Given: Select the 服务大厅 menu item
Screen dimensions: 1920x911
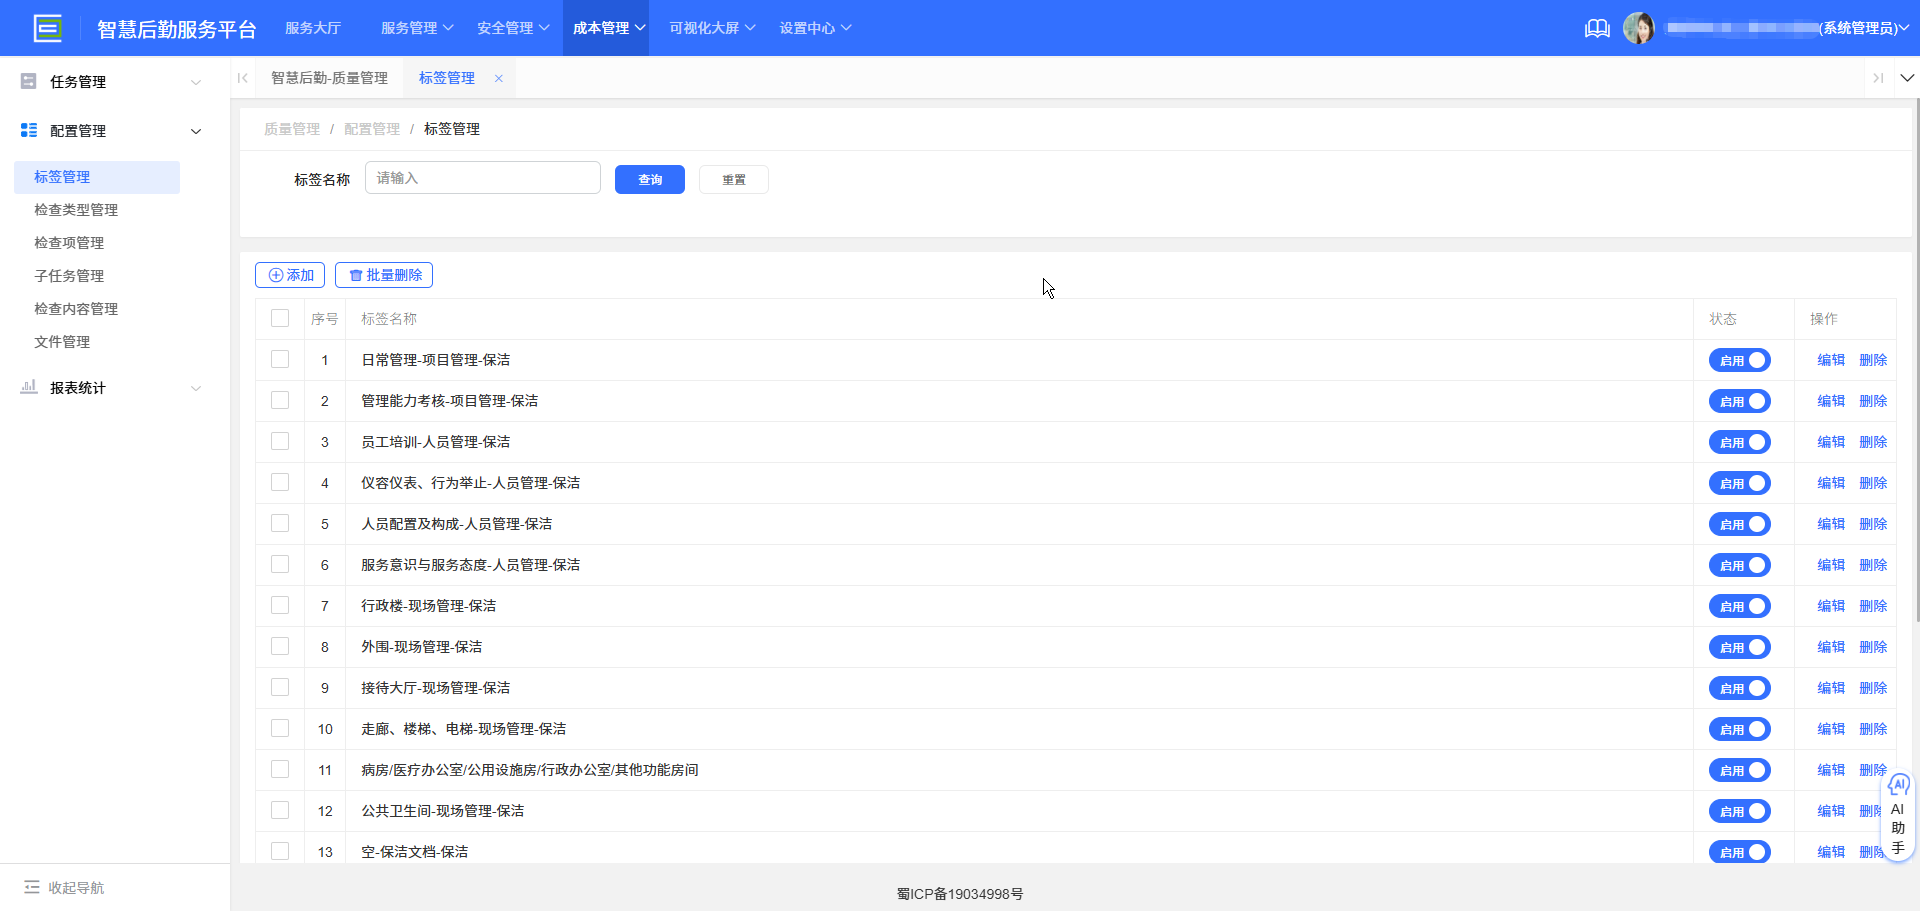Looking at the screenshot, I should point(313,27).
